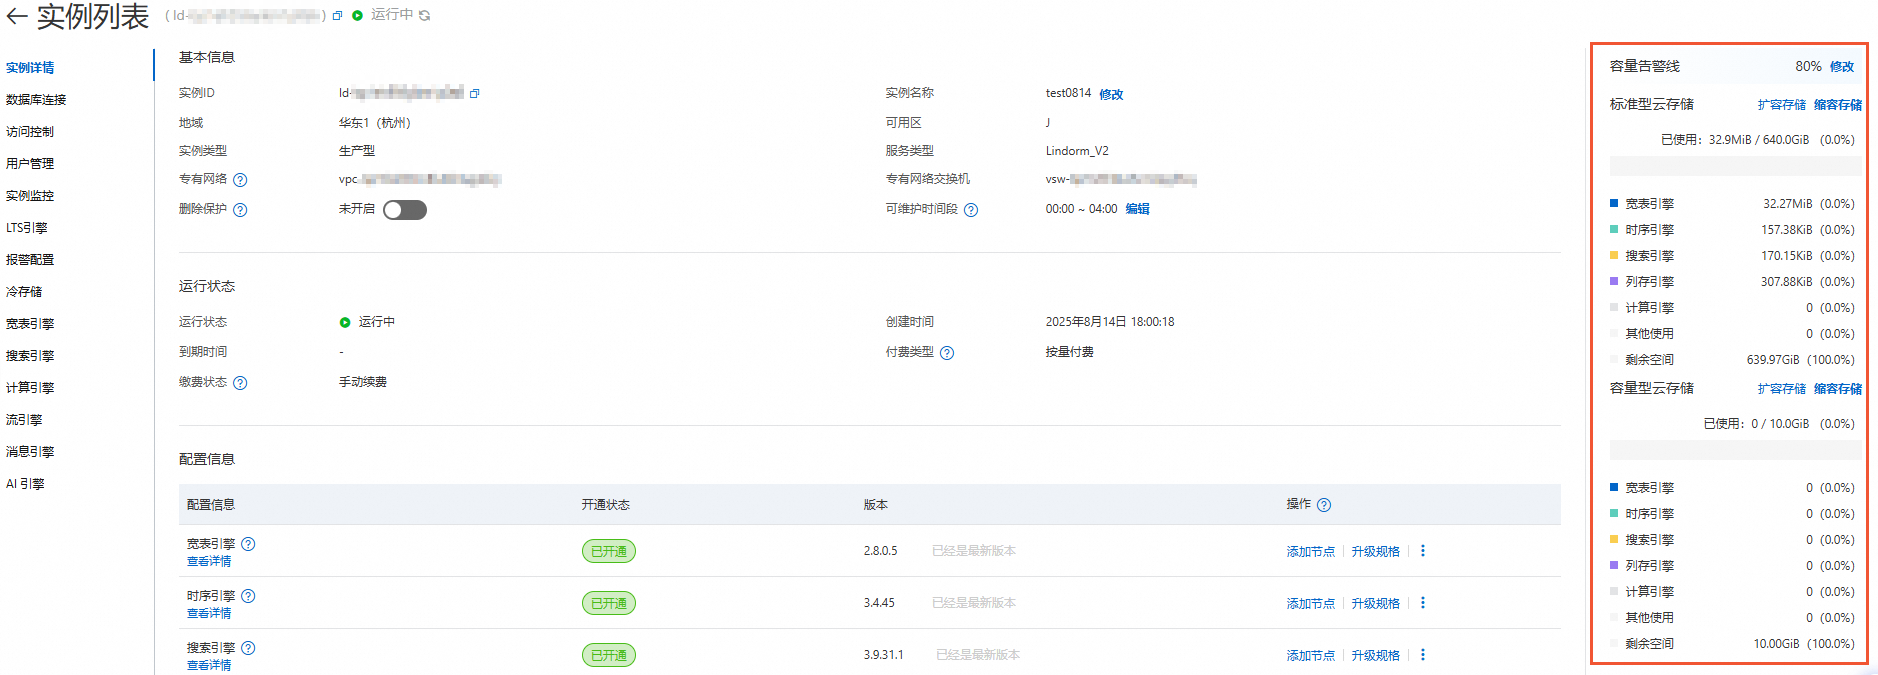
Task: Click 扩容存储 for 容量型云存储
Action: [1782, 389]
